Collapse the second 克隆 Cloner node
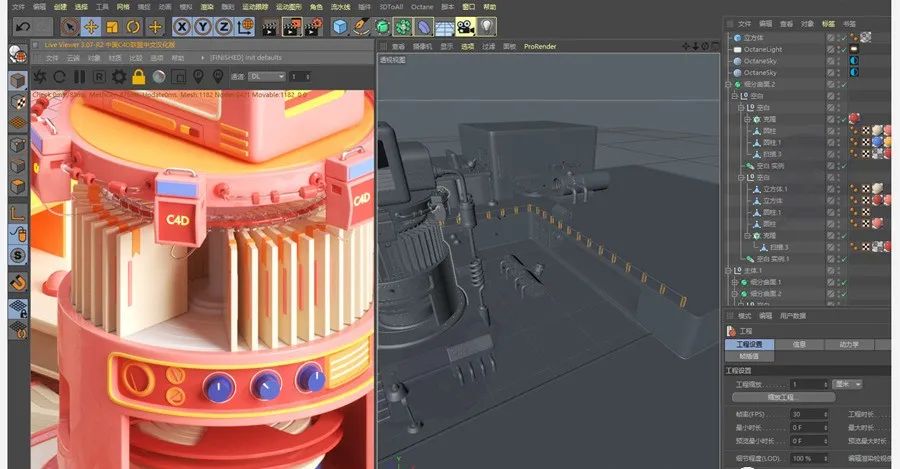The height and width of the screenshot is (469, 900). (x=748, y=236)
